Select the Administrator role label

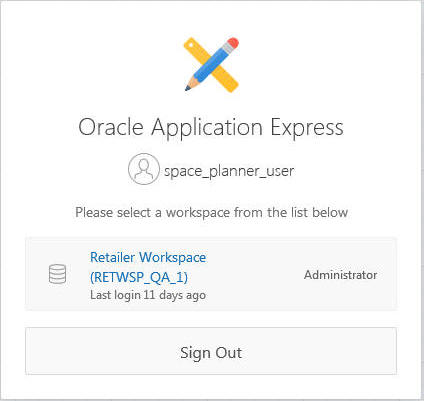341,275
